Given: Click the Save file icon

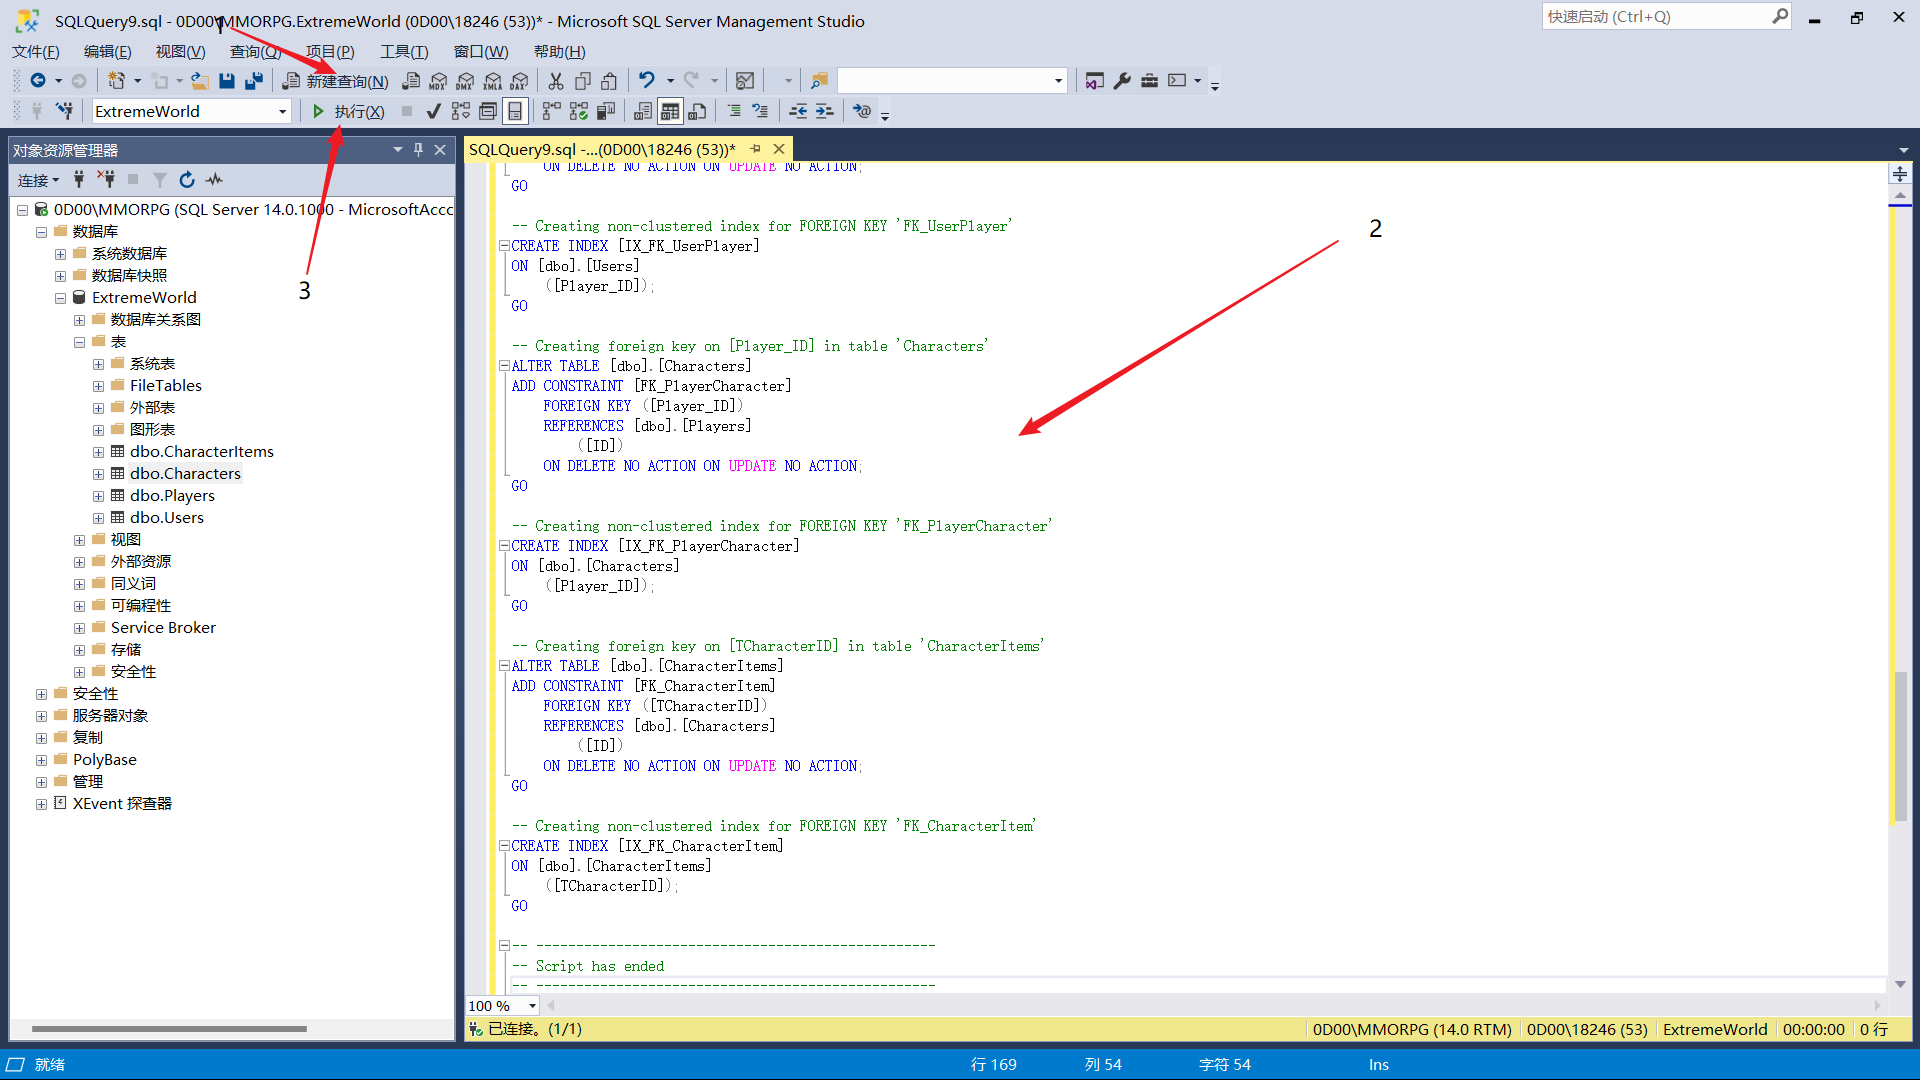Looking at the screenshot, I should click(227, 81).
